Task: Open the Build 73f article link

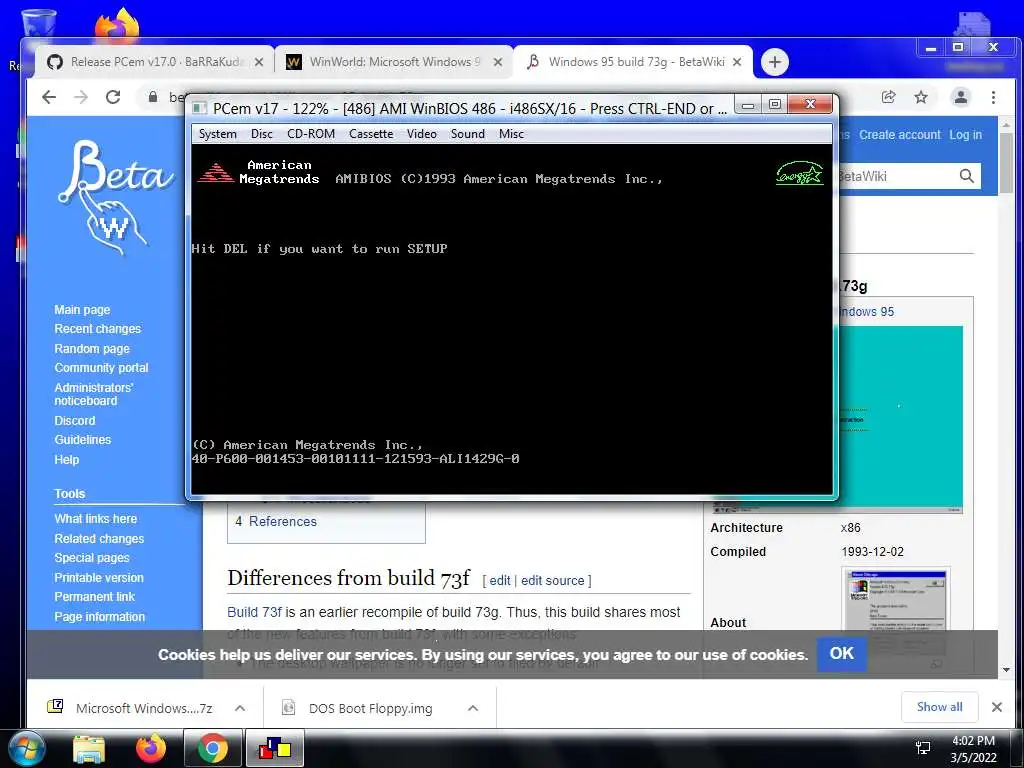Action: click(254, 612)
